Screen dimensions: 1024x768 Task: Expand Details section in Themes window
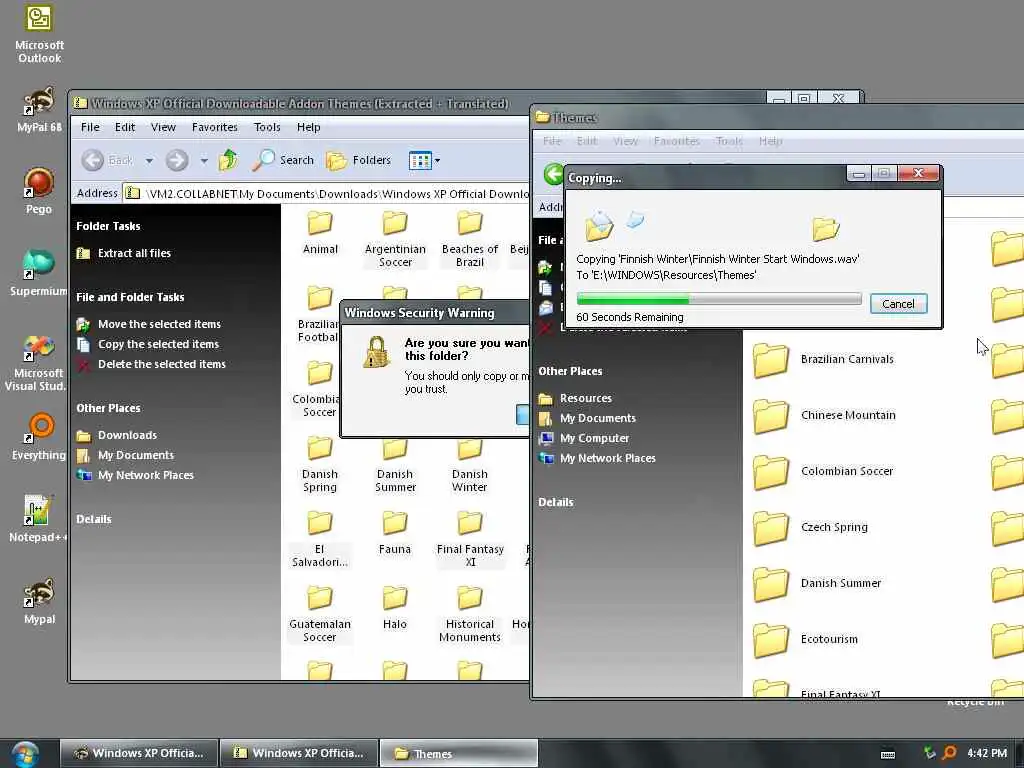coord(556,502)
